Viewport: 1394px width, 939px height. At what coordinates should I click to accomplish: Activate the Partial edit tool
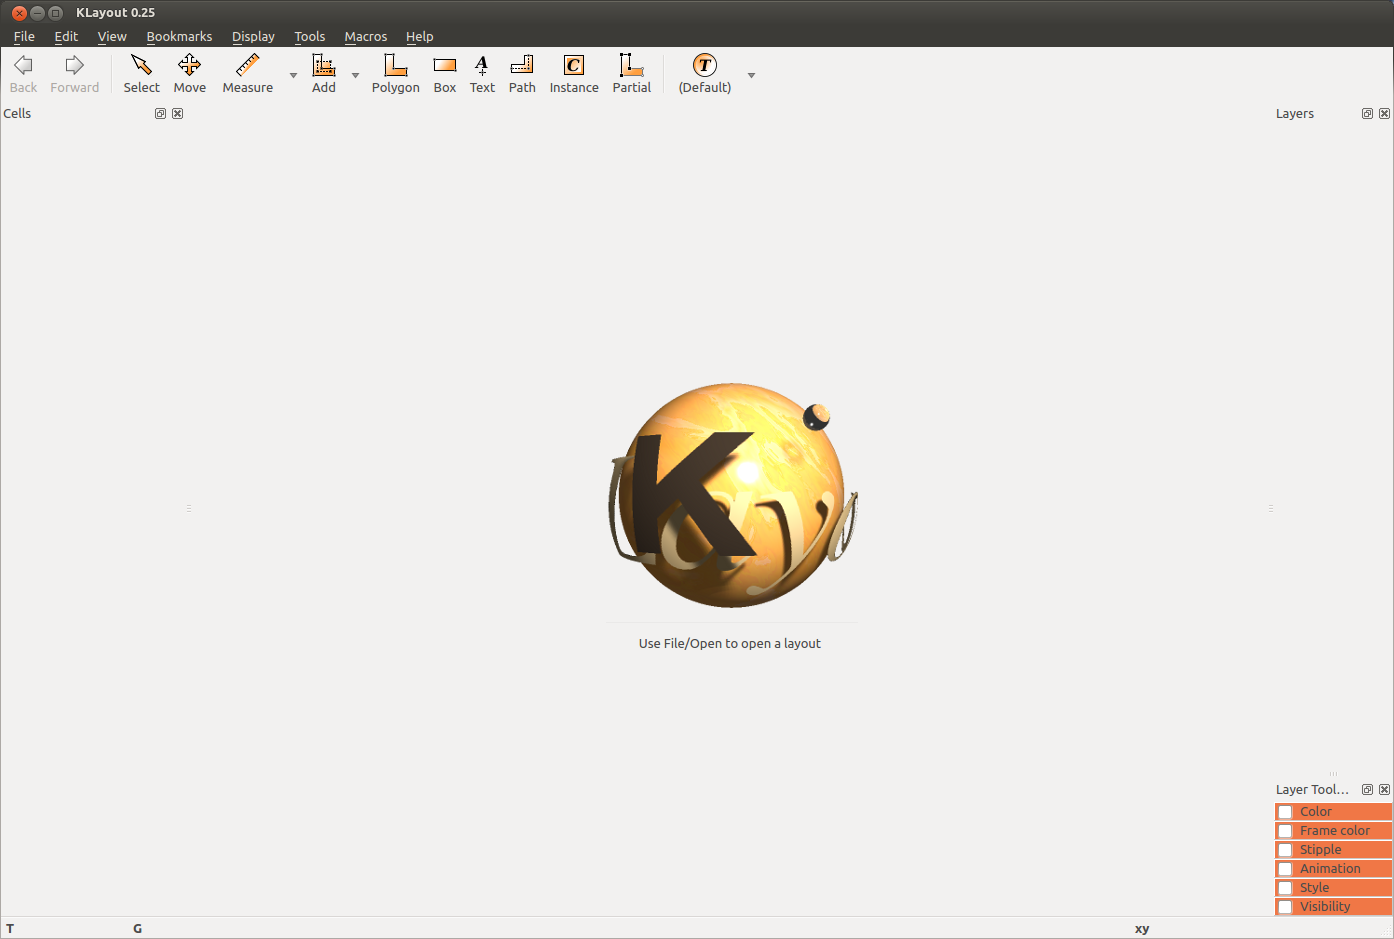(x=631, y=74)
